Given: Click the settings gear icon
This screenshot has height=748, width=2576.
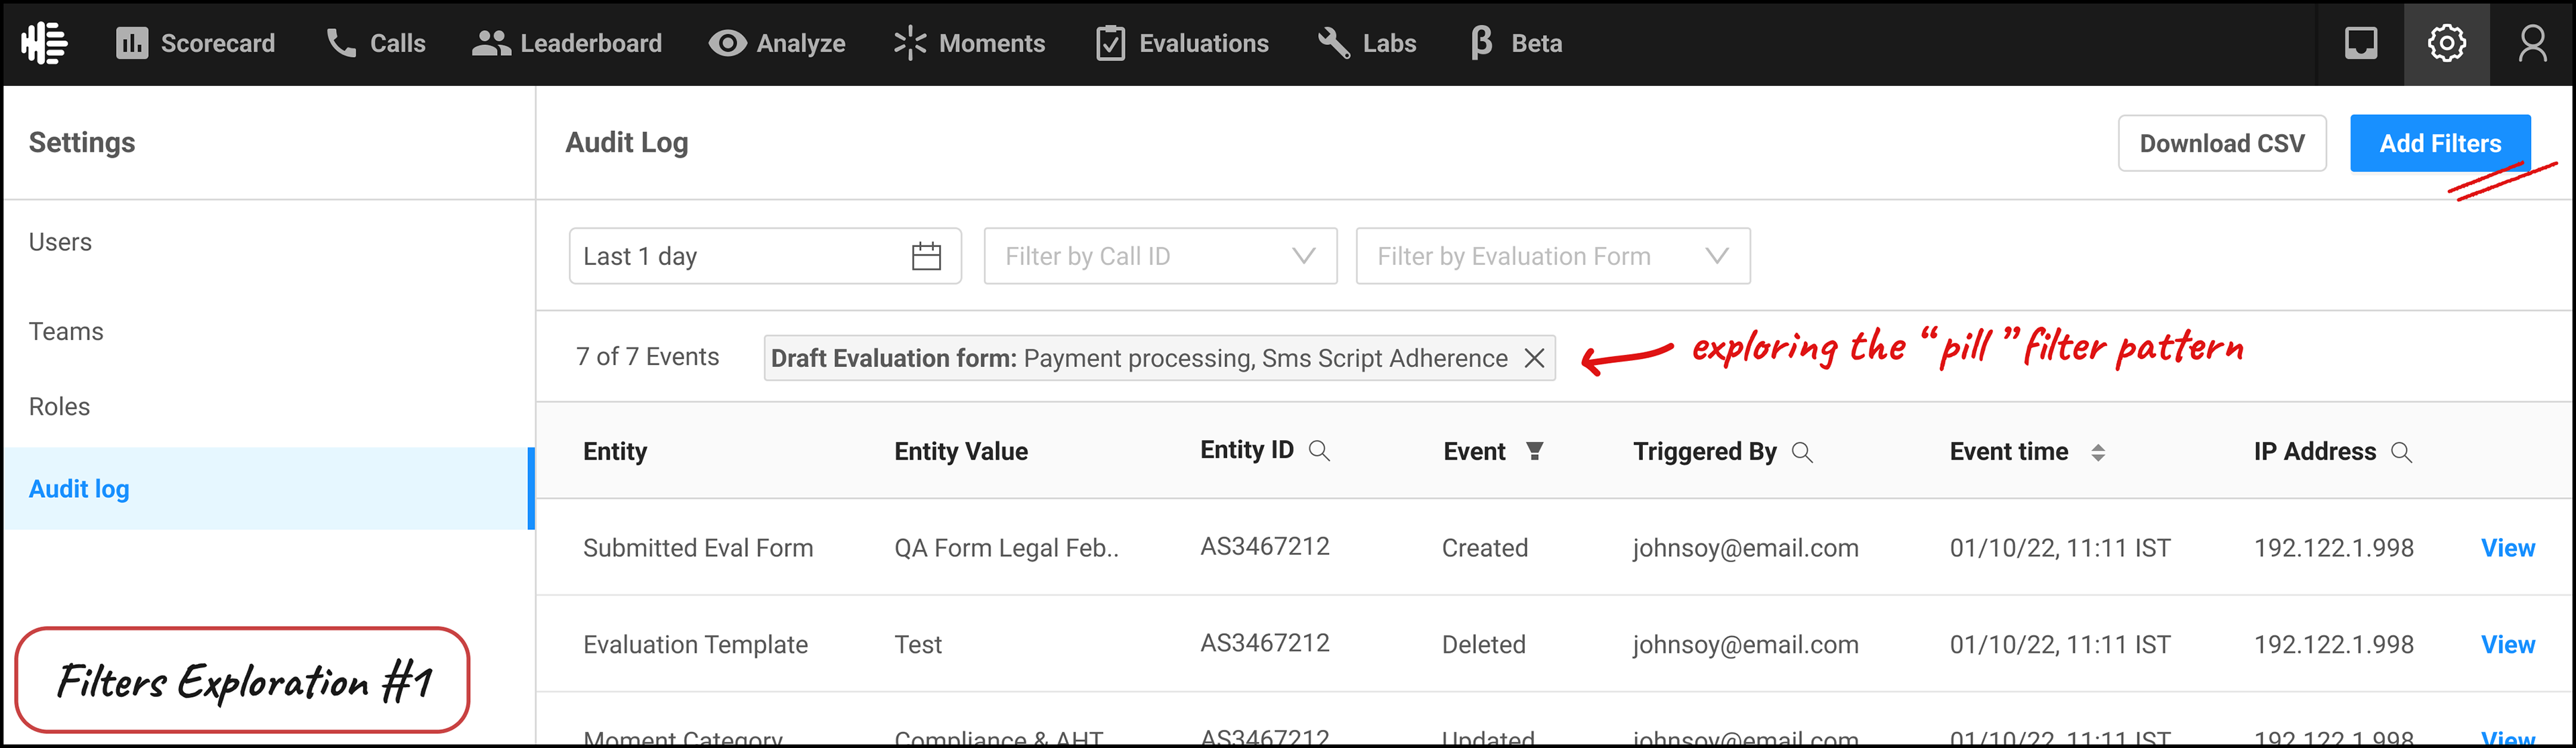Looking at the screenshot, I should point(2446,43).
